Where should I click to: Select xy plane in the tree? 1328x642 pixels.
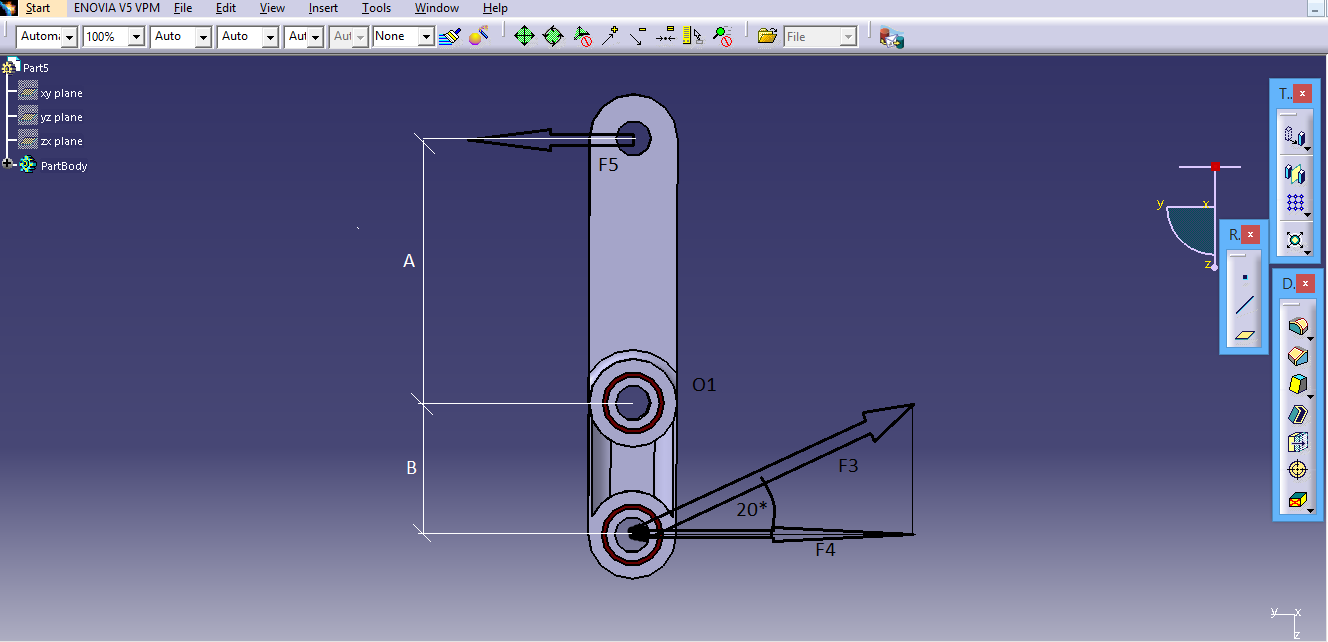[61, 93]
